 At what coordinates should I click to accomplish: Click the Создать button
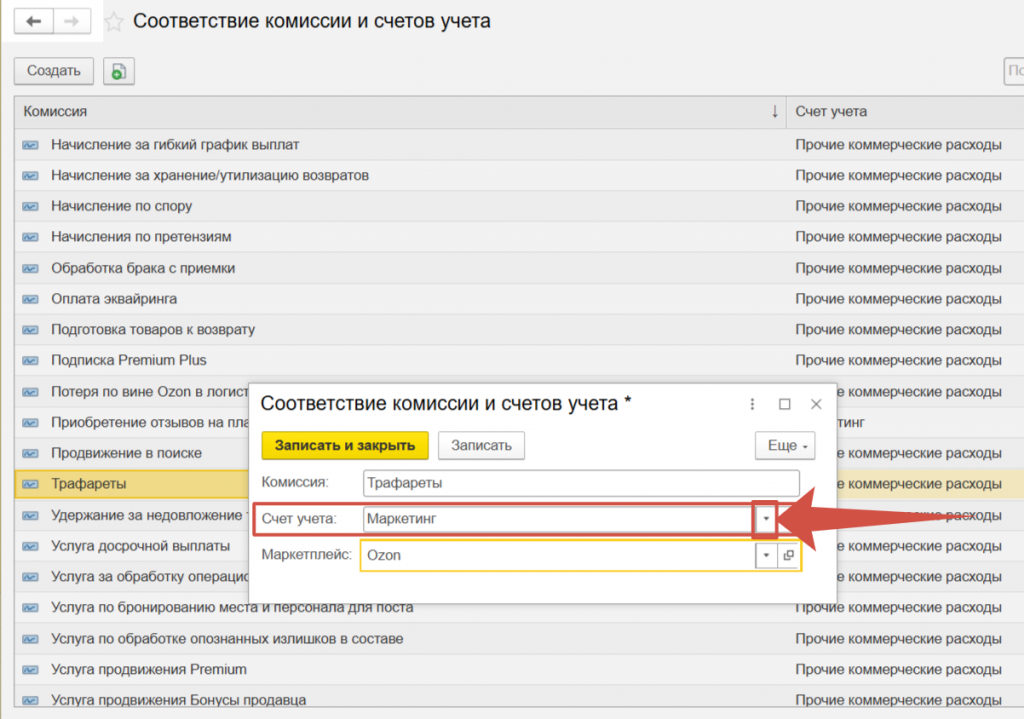[54, 71]
